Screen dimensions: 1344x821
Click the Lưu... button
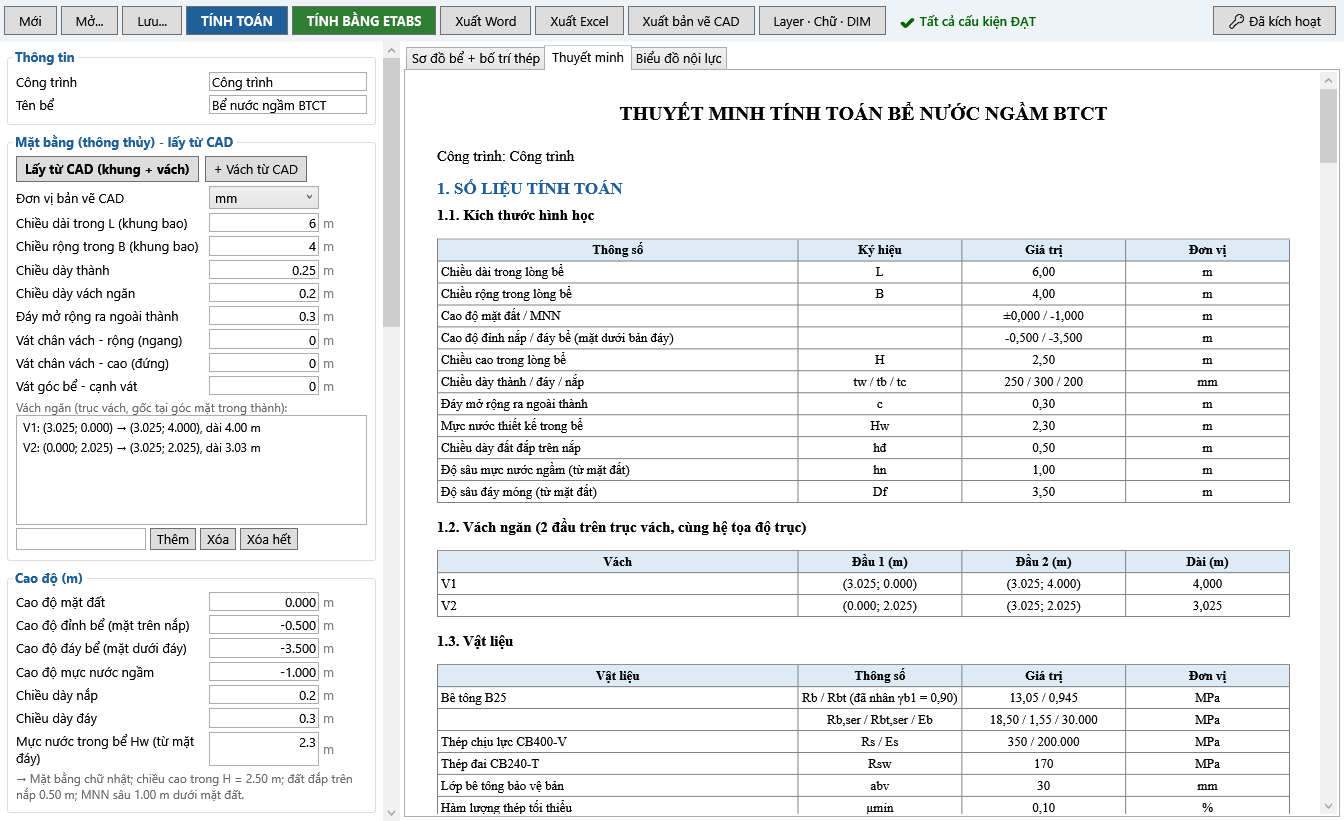(x=151, y=21)
